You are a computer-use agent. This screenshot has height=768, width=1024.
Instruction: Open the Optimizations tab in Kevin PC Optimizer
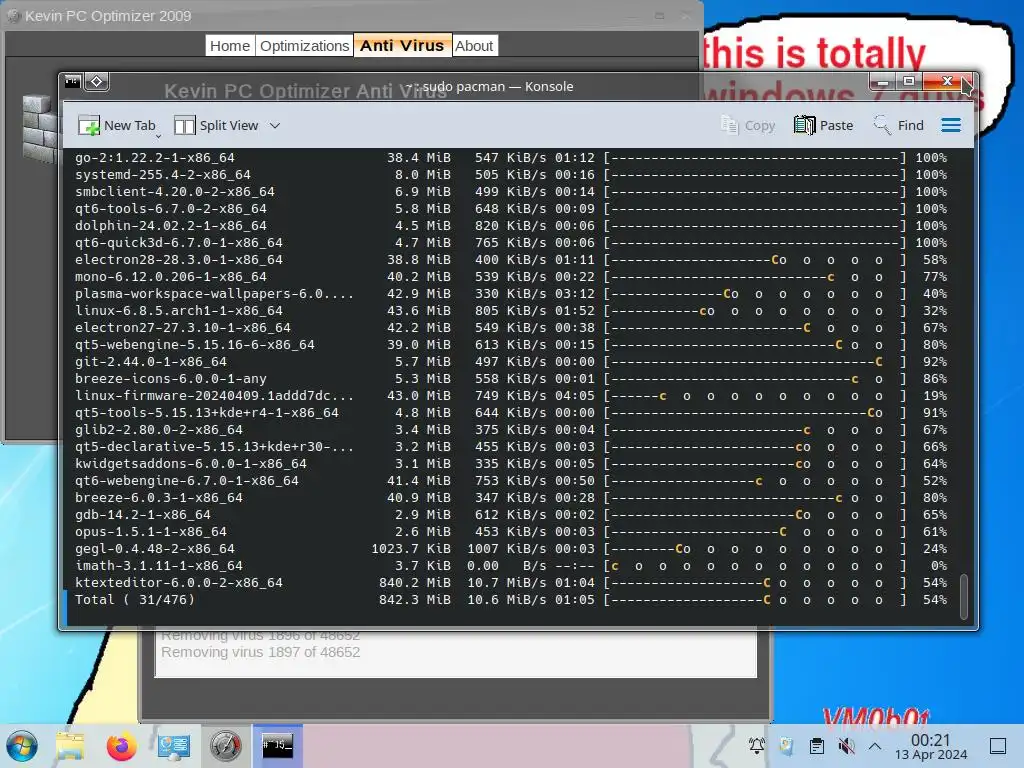click(x=304, y=46)
